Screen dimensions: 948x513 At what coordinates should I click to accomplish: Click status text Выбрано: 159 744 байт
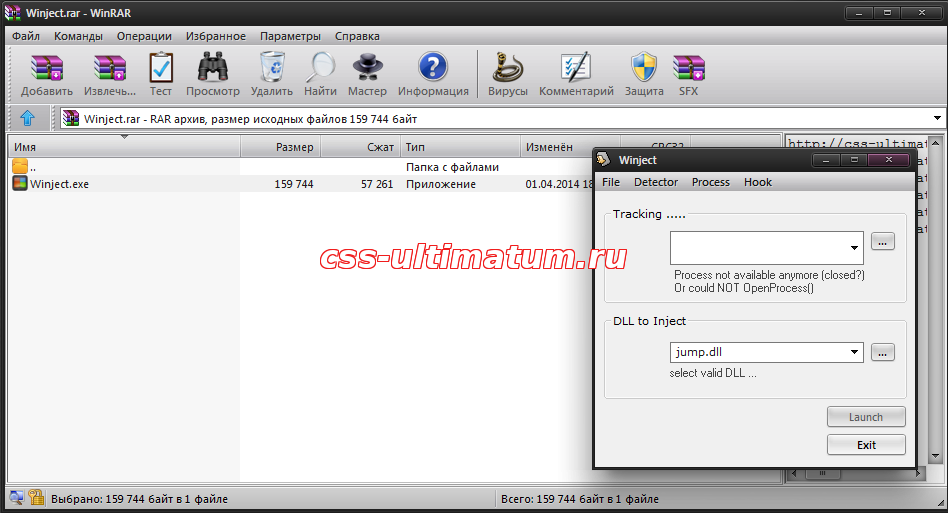click(140, 499)
